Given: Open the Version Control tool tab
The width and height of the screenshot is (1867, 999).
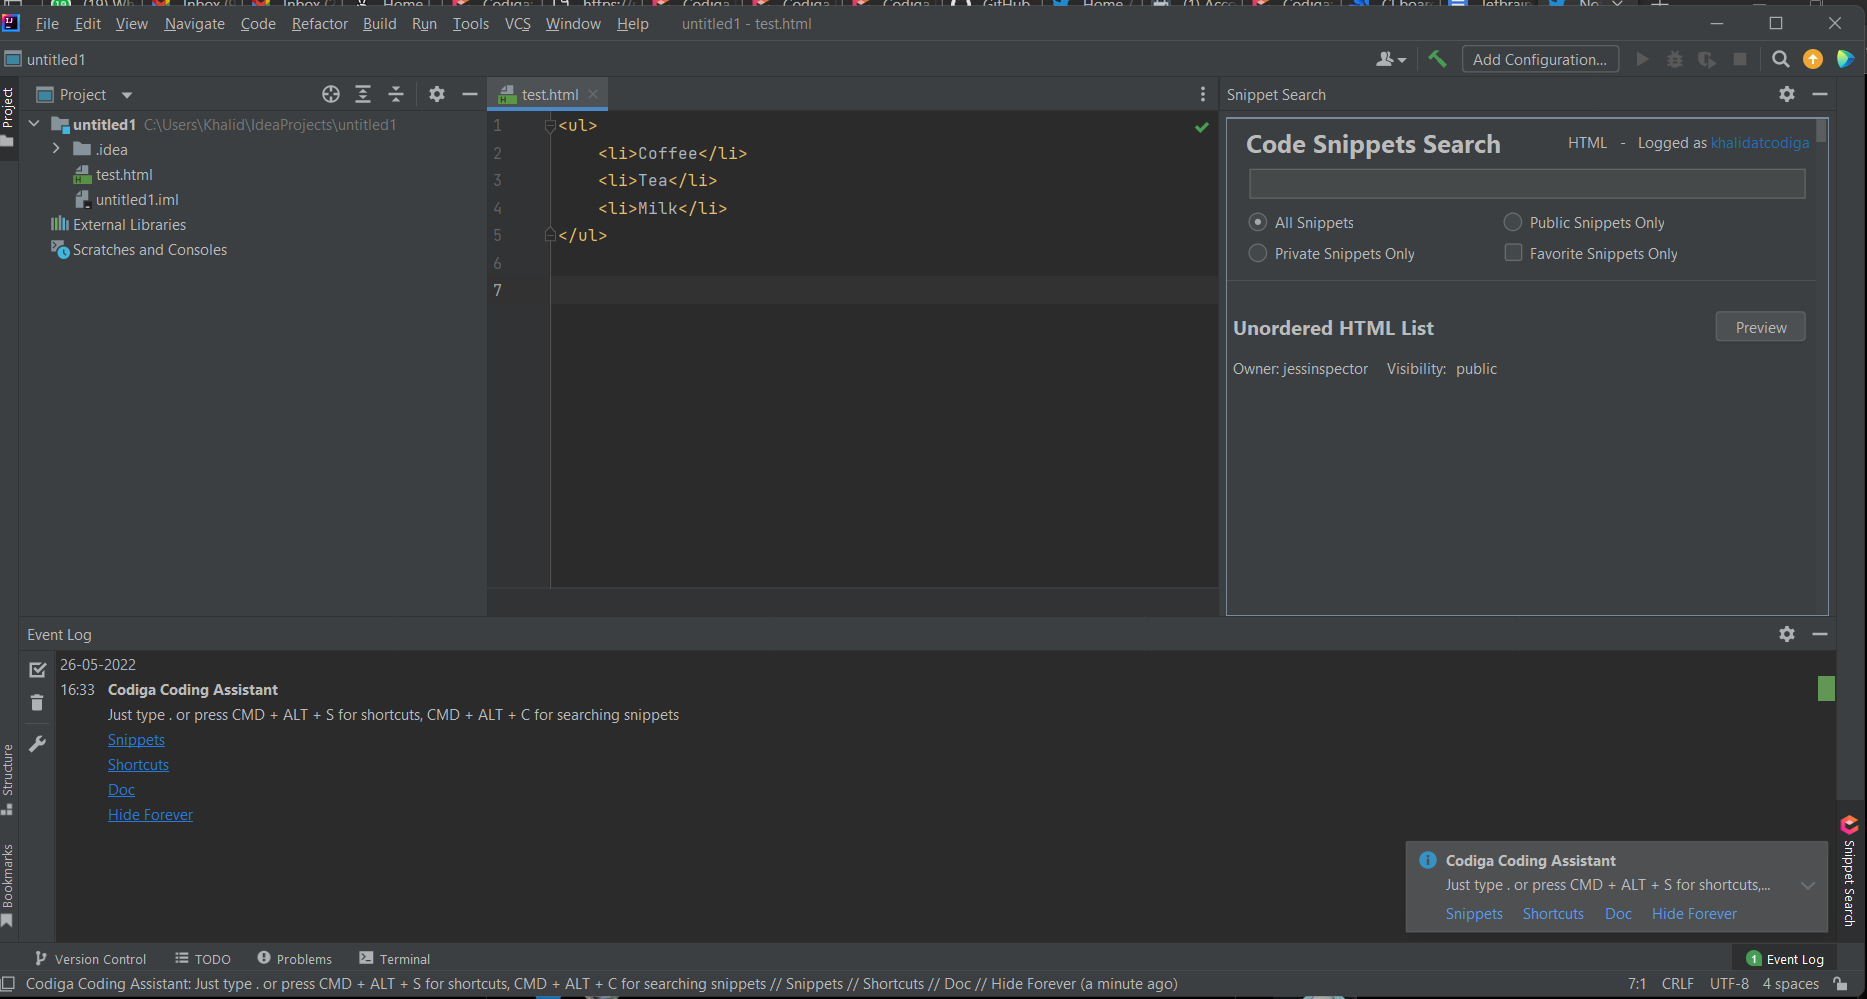Looking at the screenshot, I should (90, 959).
